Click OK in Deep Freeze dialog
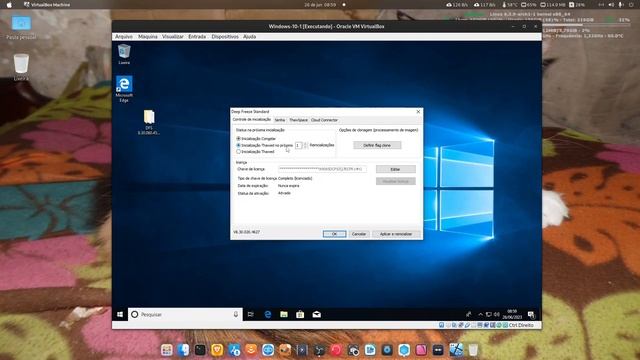The height and width of the screenshot is (360, 640). click(x=334, y=234)
